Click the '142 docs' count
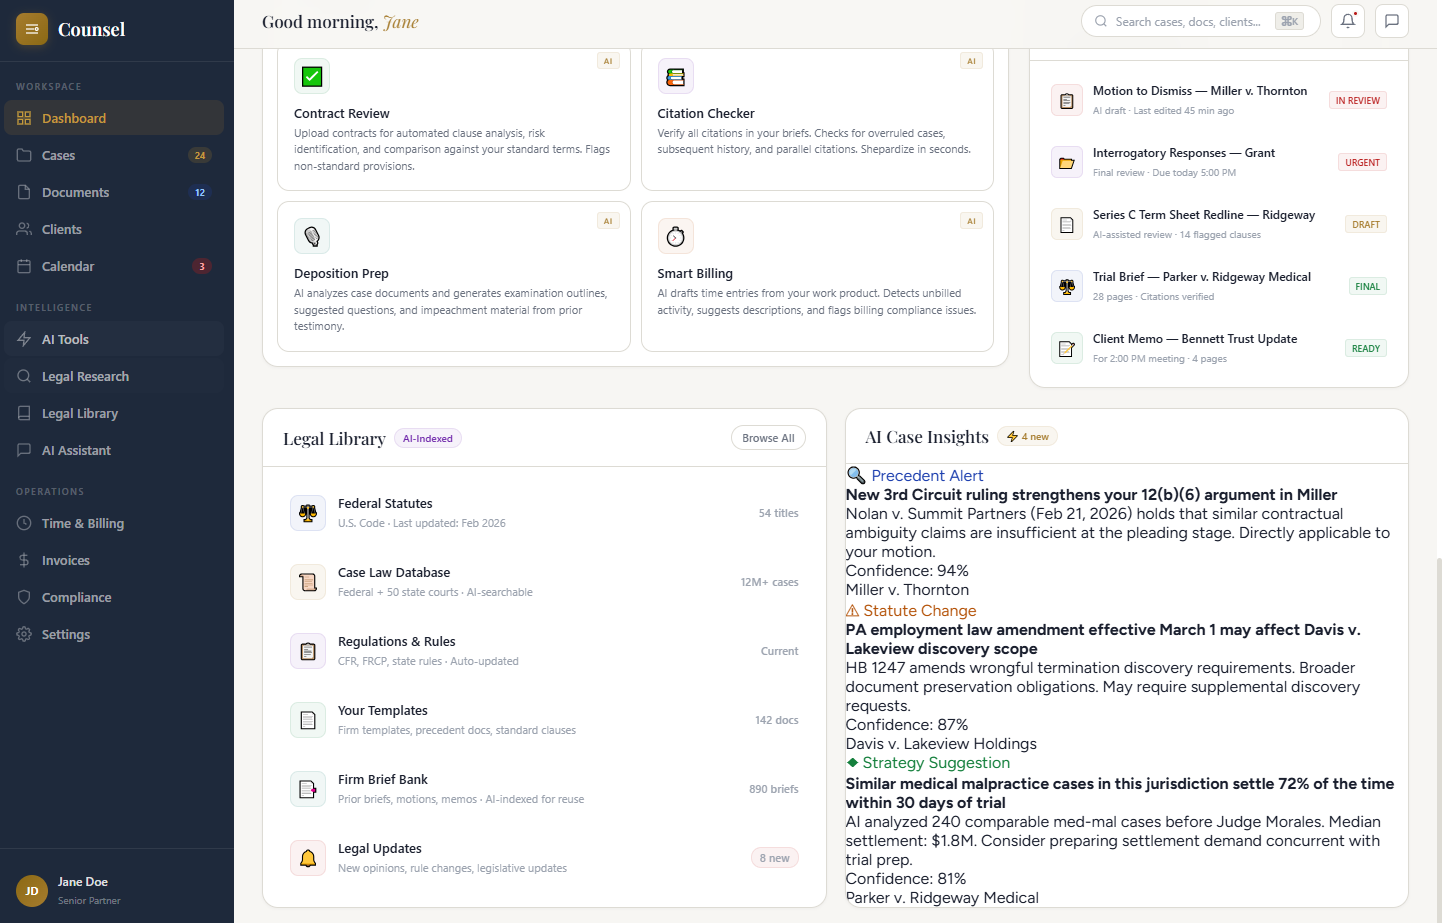This screenshot has height=923, width=1442. [777, 720]
